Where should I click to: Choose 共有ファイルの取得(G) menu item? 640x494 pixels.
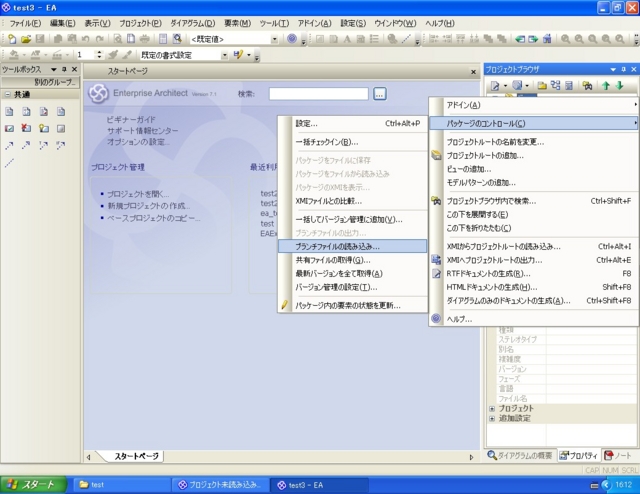pos(352,260)
